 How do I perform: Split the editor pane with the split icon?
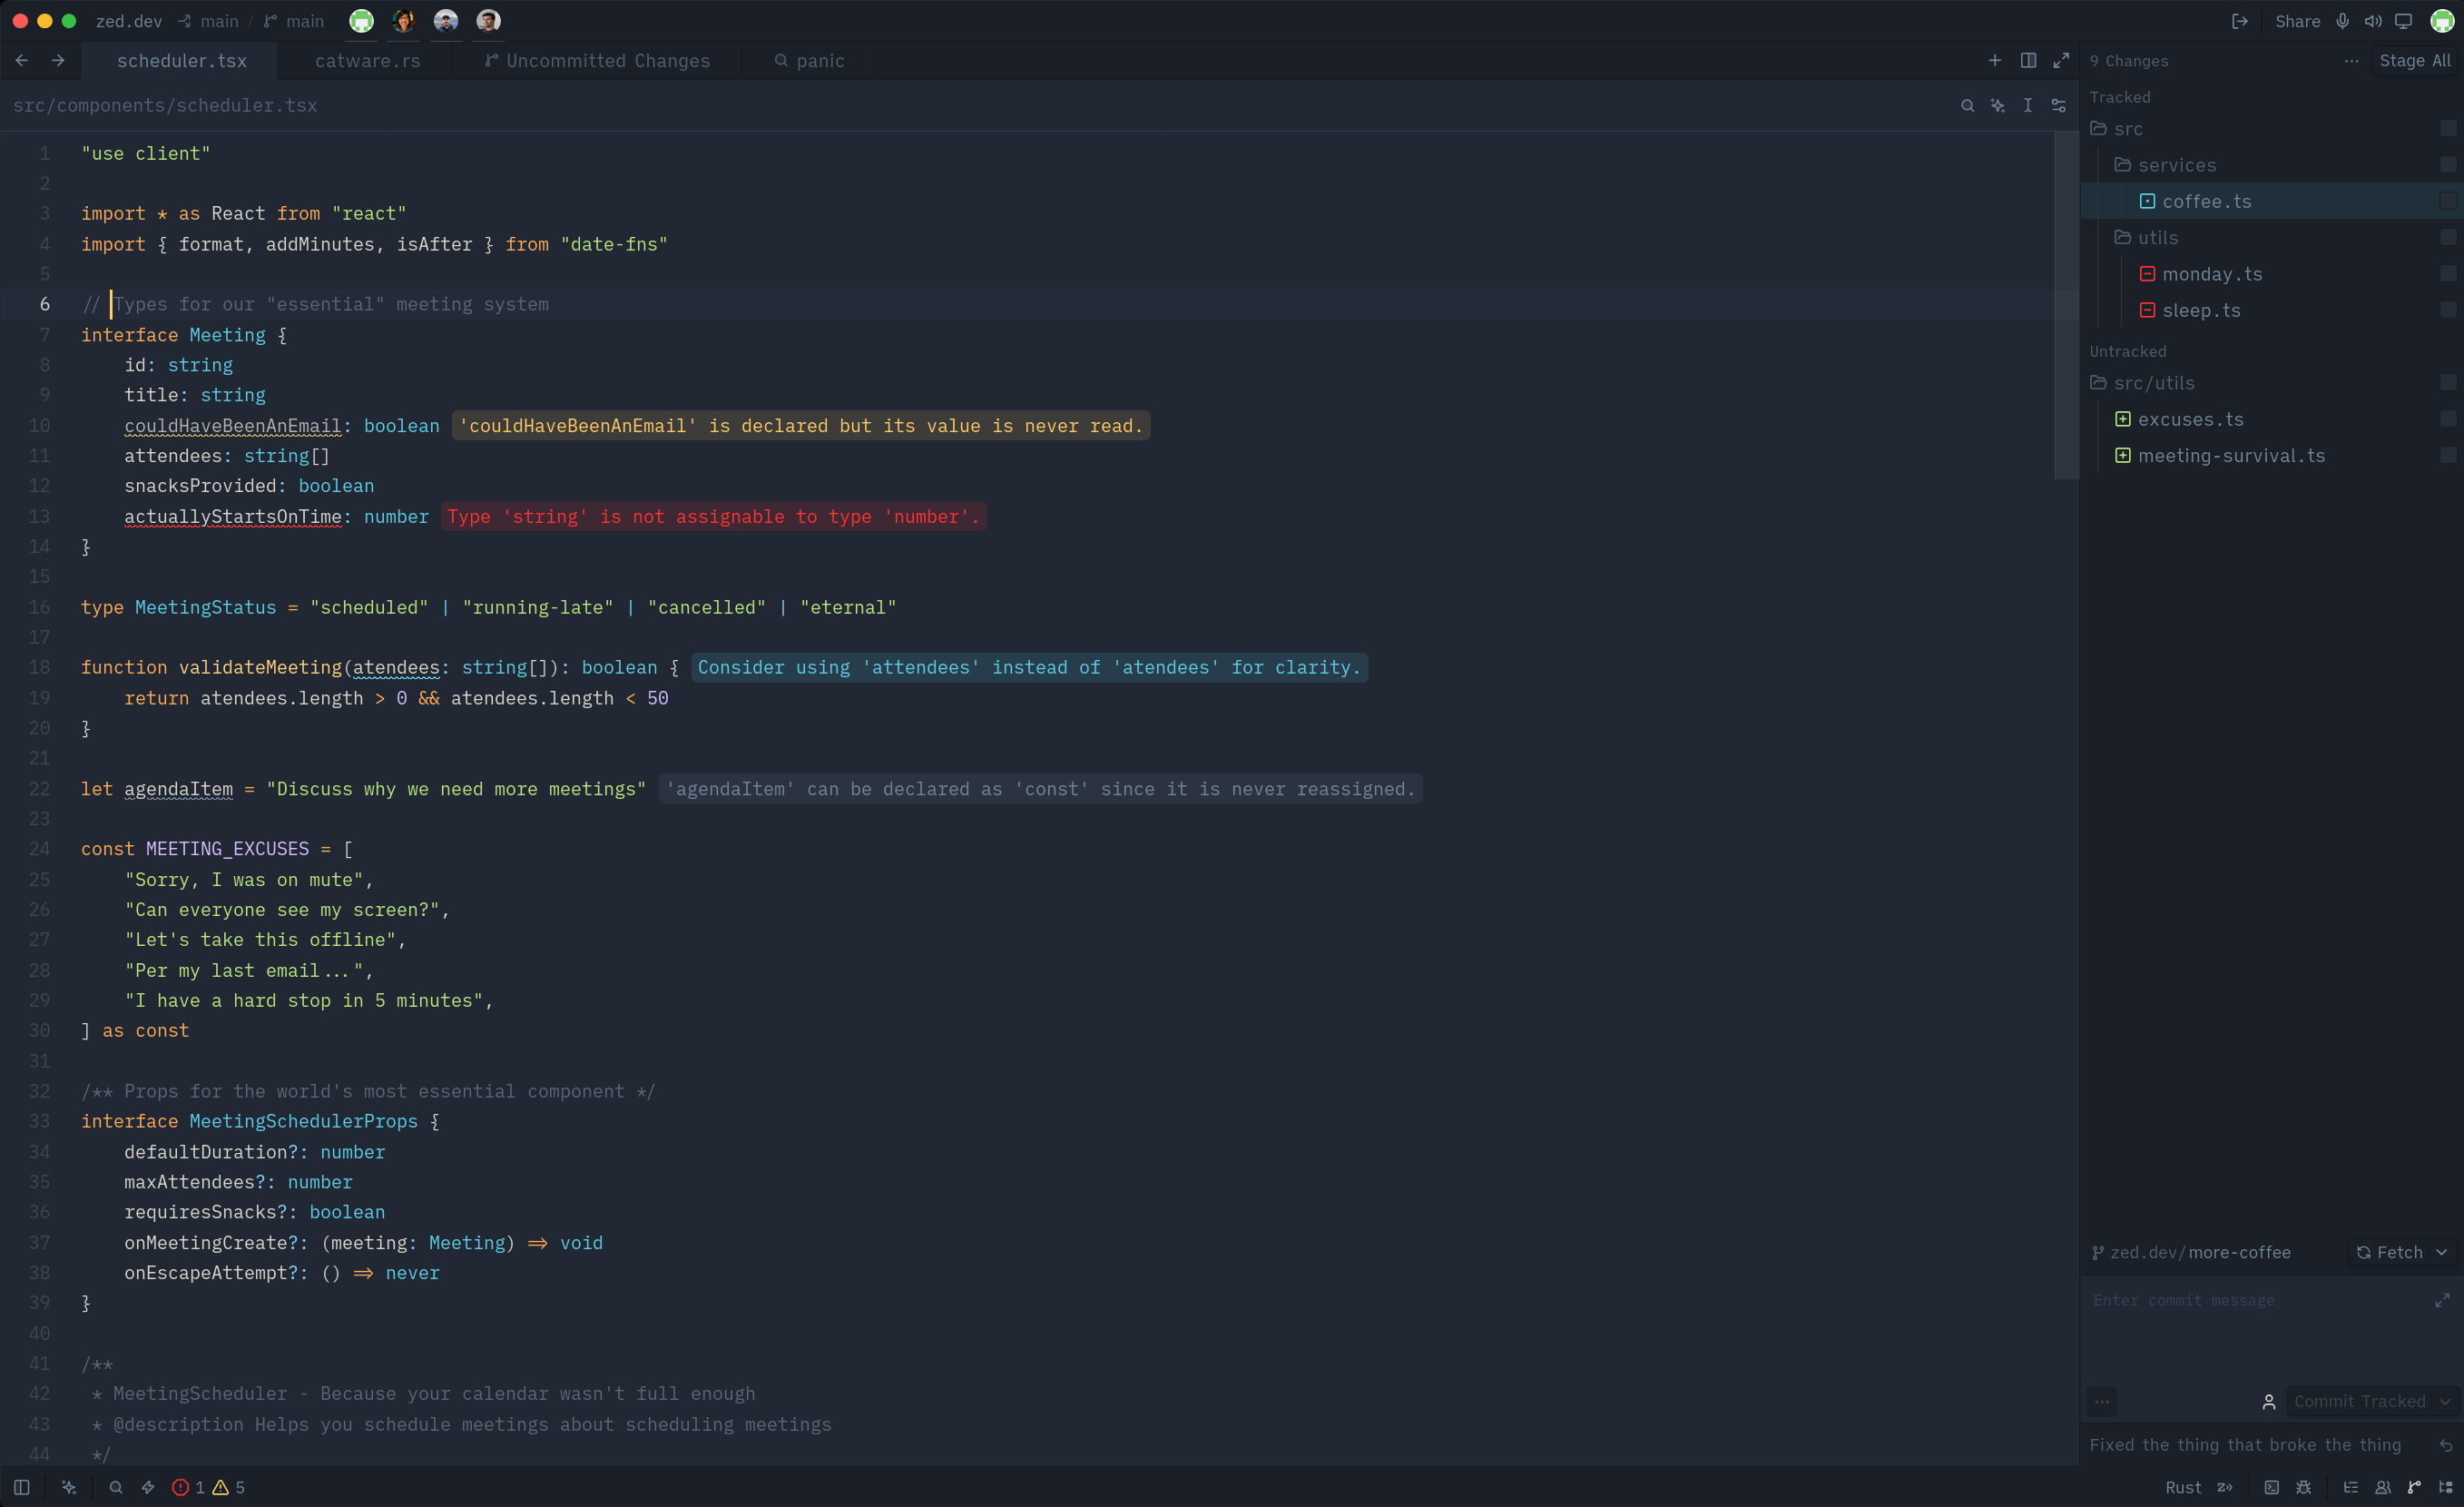tap(2028, 61)
